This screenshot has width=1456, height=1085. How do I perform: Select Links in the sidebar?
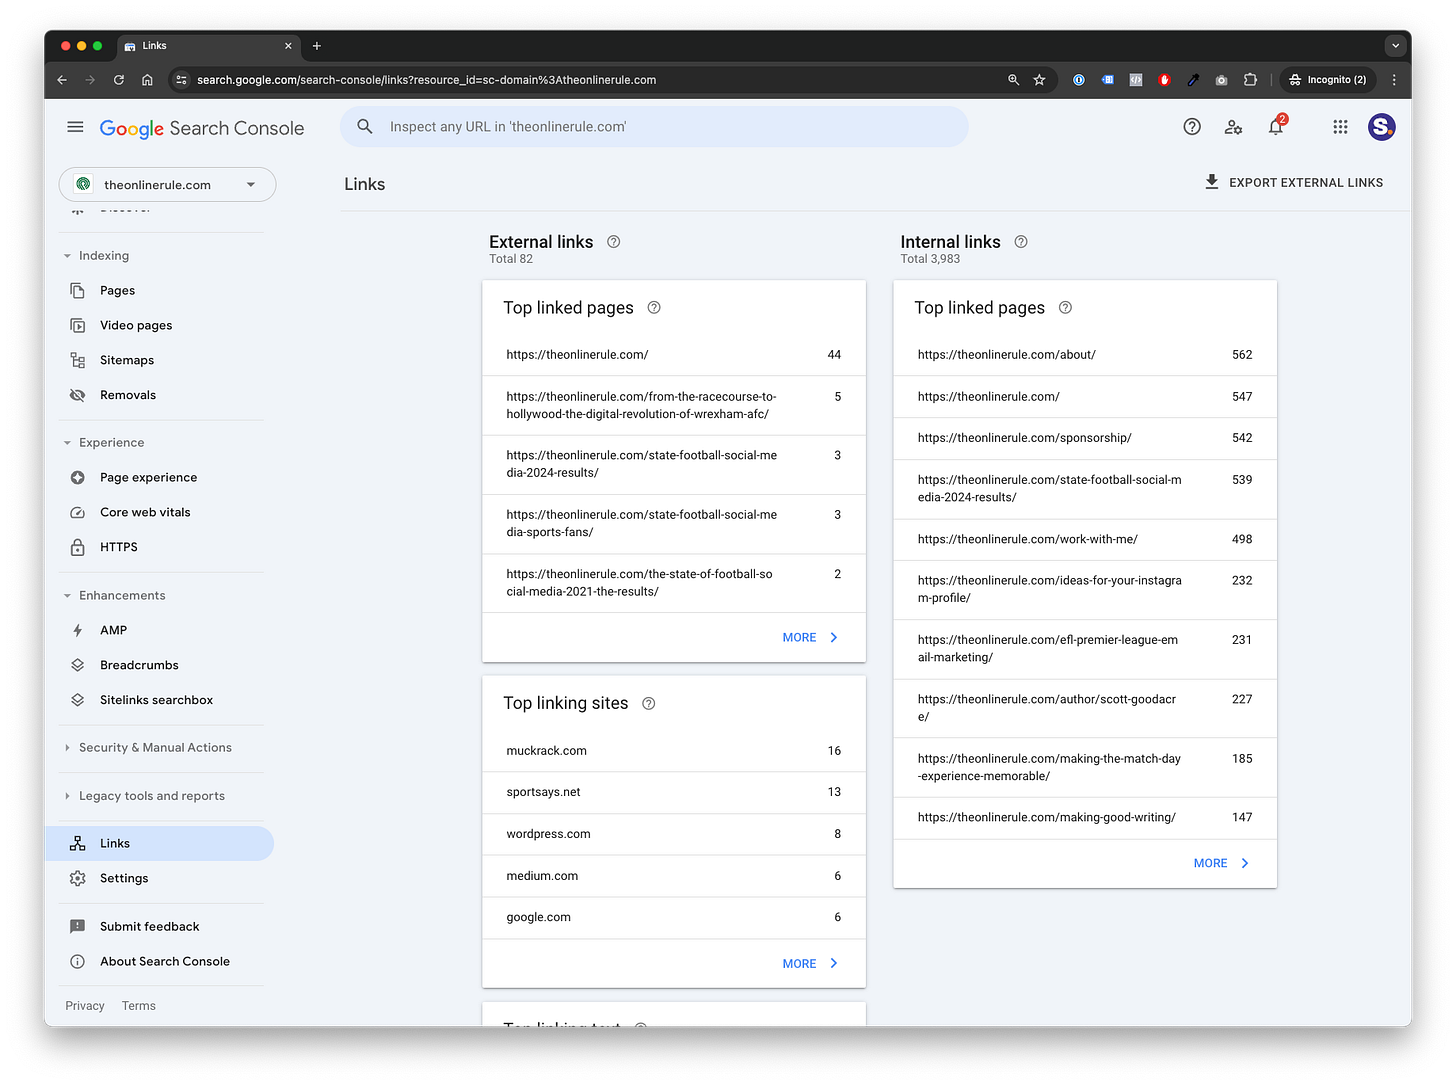point(159,844)
